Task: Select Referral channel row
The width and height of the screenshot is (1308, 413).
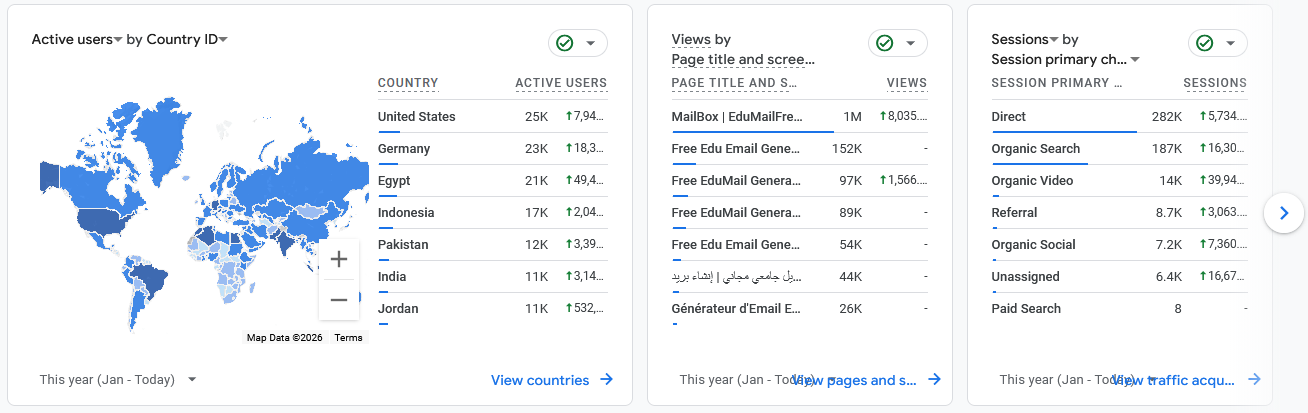Action: tap(1120, 213)
